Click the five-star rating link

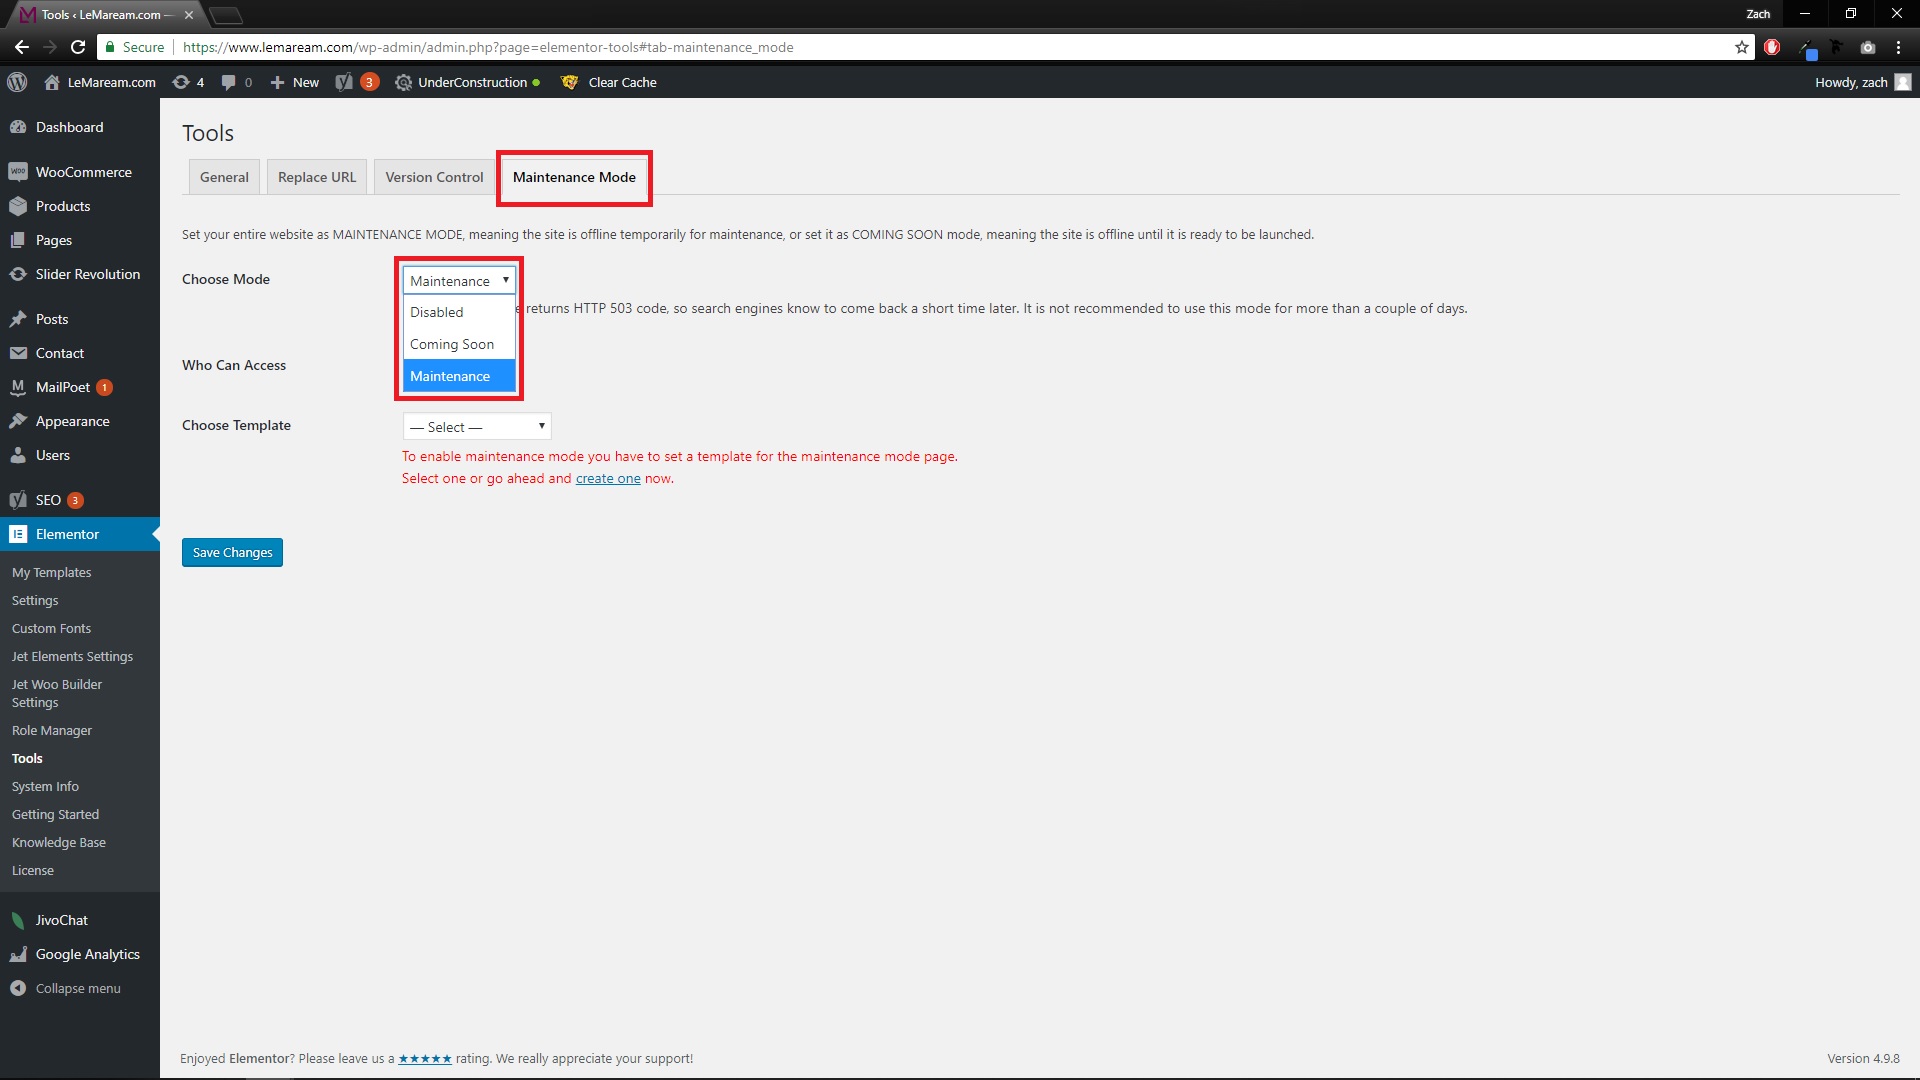pos(425,1058)
